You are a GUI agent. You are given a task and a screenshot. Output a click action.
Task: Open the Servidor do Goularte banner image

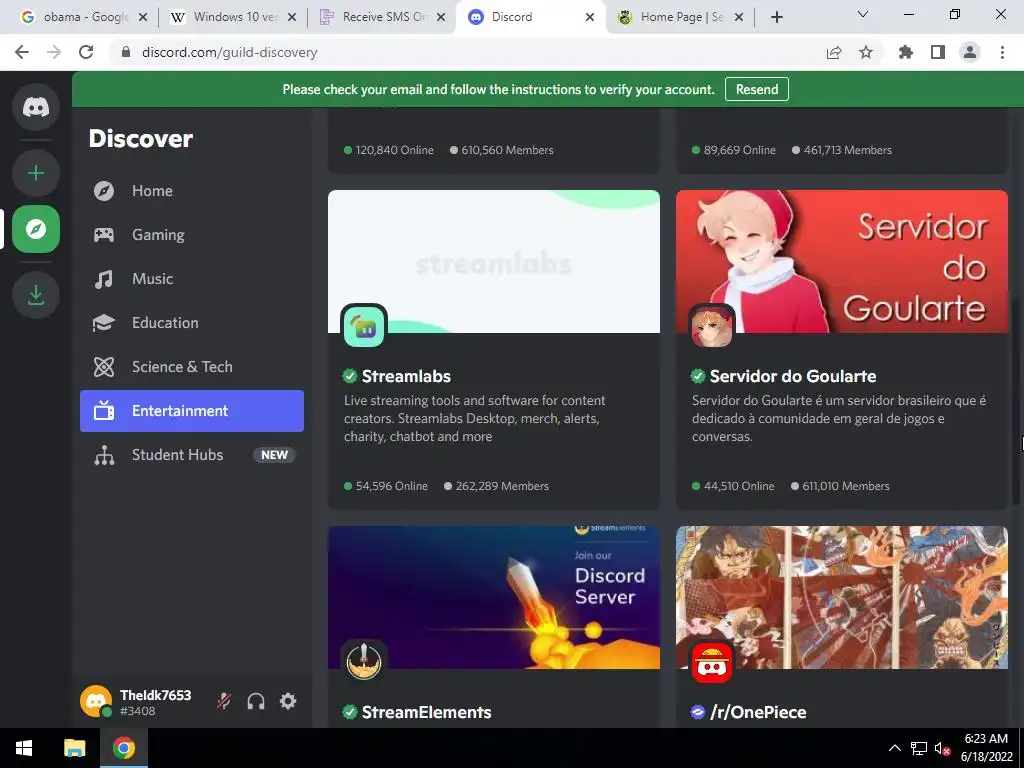tap(842, 261)
